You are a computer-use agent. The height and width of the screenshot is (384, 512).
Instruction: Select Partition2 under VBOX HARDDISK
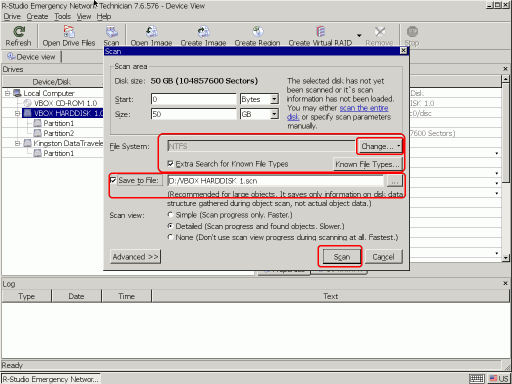coord(59,133)
